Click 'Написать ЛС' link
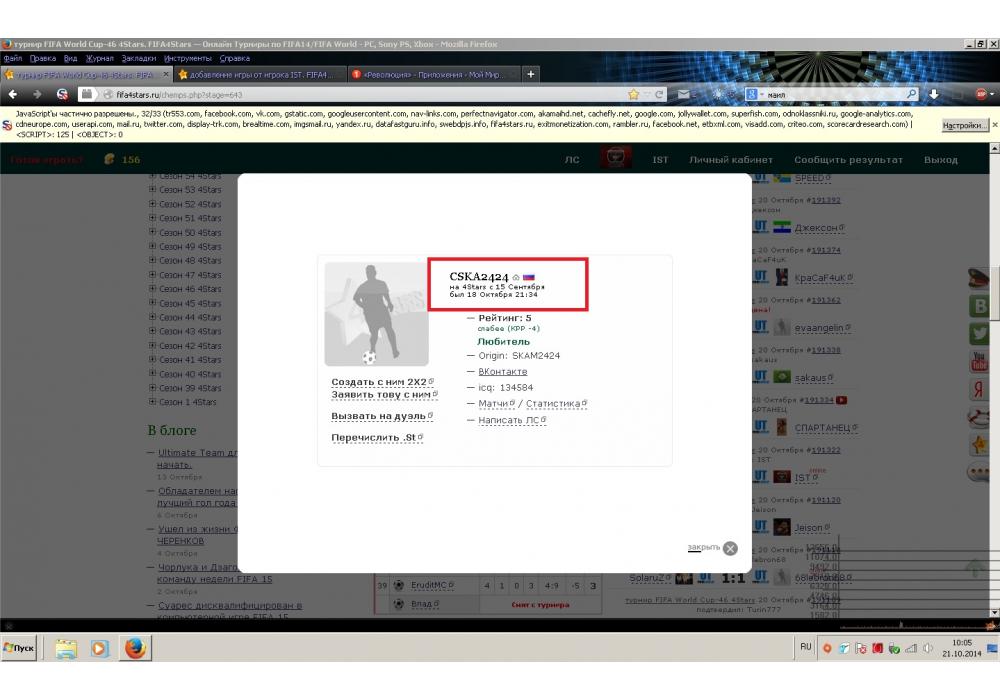1000x700 pixels. coord(508,420)
